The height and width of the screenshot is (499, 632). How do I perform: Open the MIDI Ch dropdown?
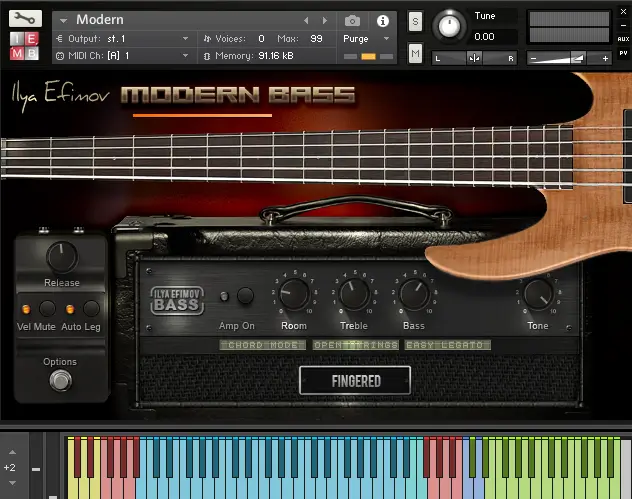point(185,56)
